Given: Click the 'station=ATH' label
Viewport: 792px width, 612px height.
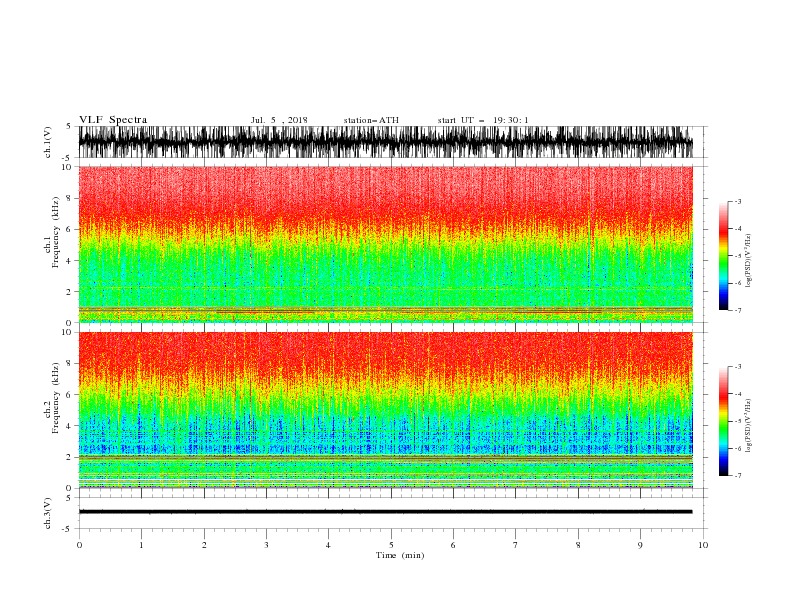Looking at the screenshot, I should point(371,120).
